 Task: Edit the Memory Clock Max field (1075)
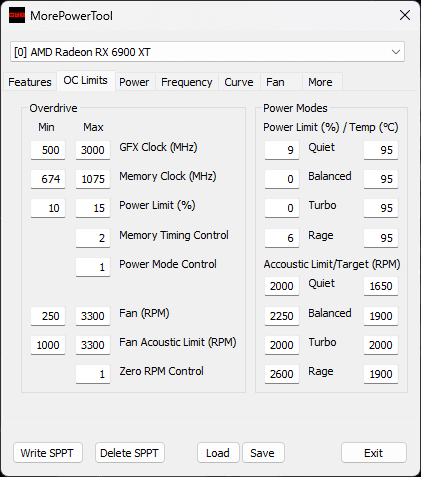pos(93,179)
